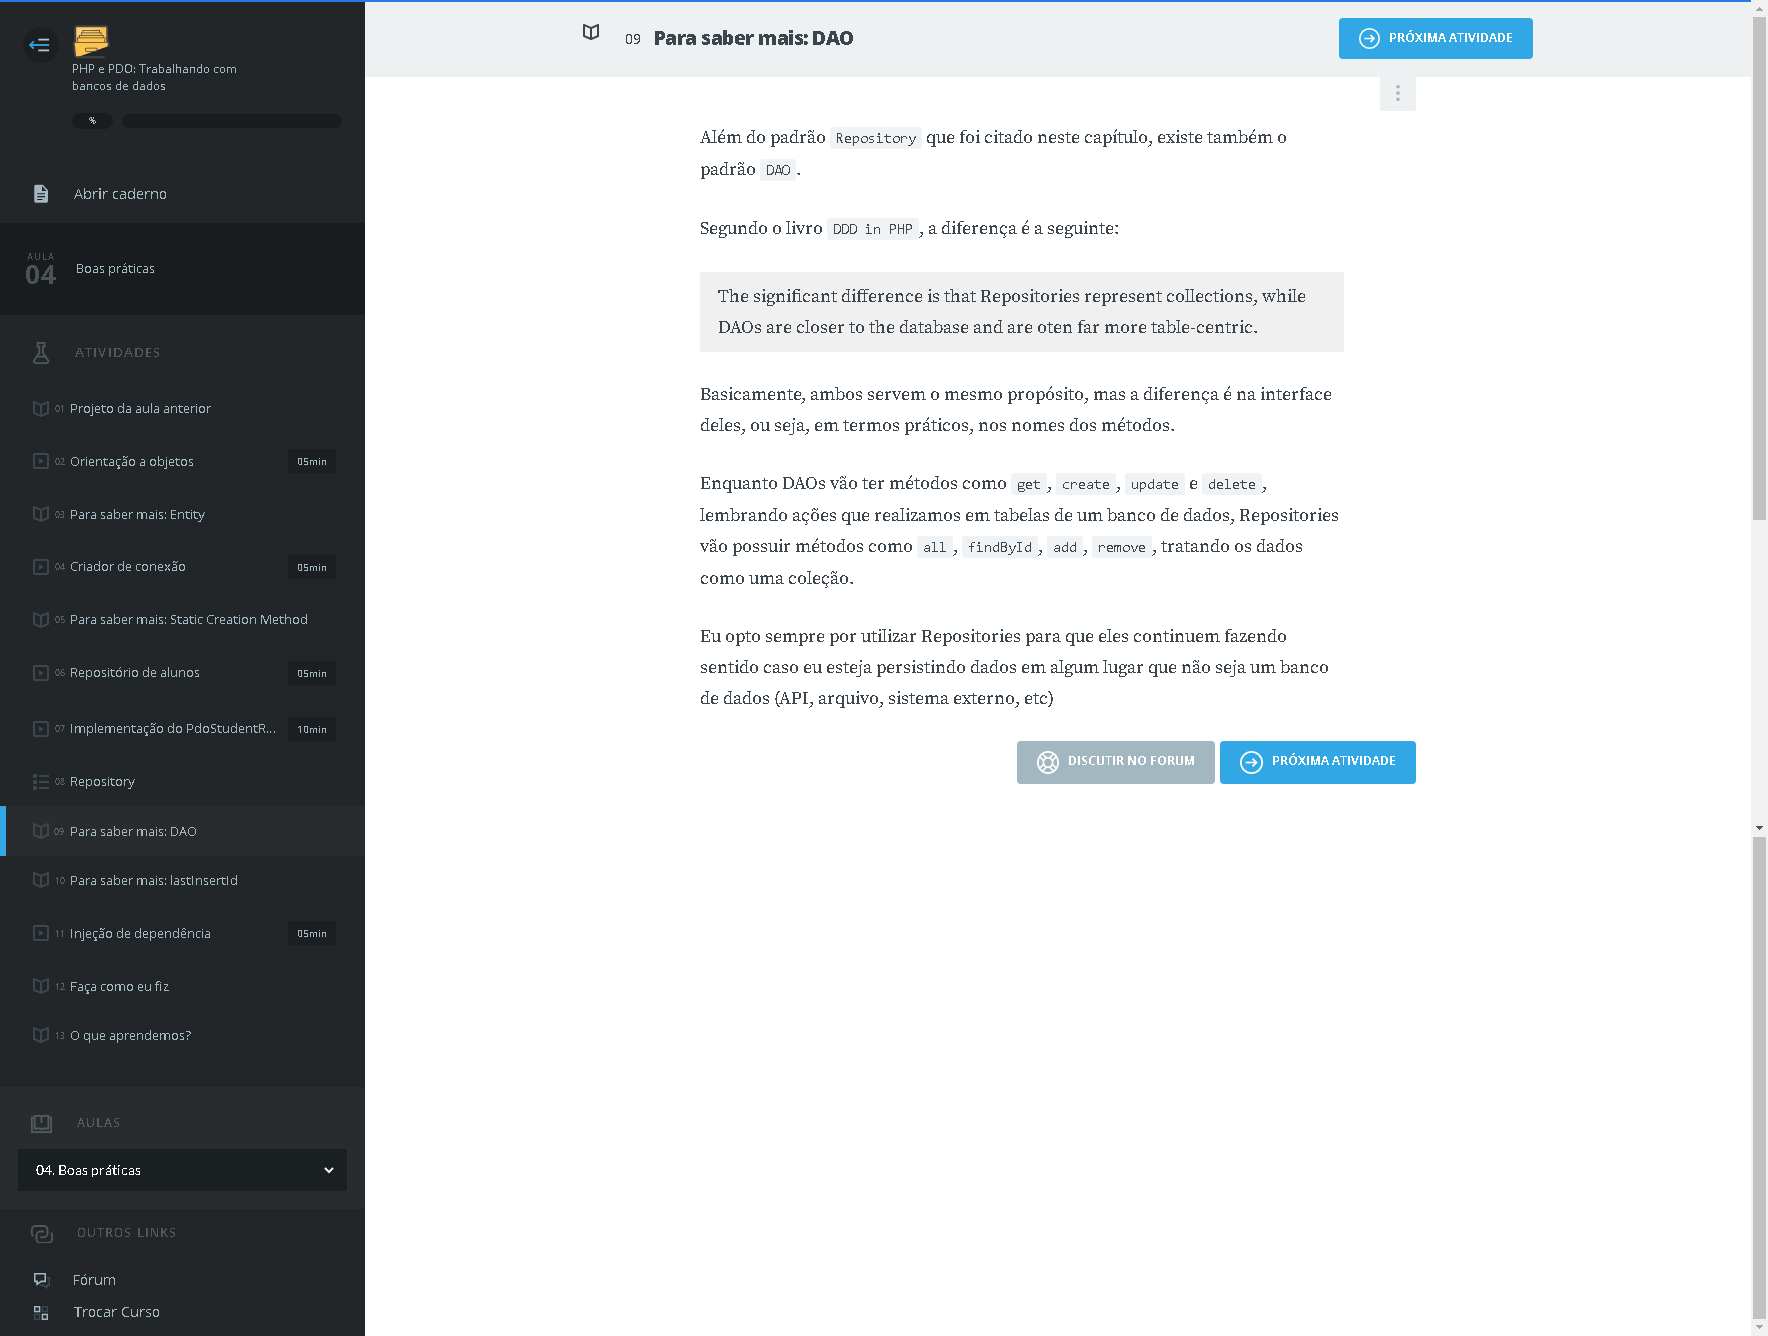Click the Fórum chat icon
The width and height of the screenshot is (1768, 1336).
tap(41, 1279)
